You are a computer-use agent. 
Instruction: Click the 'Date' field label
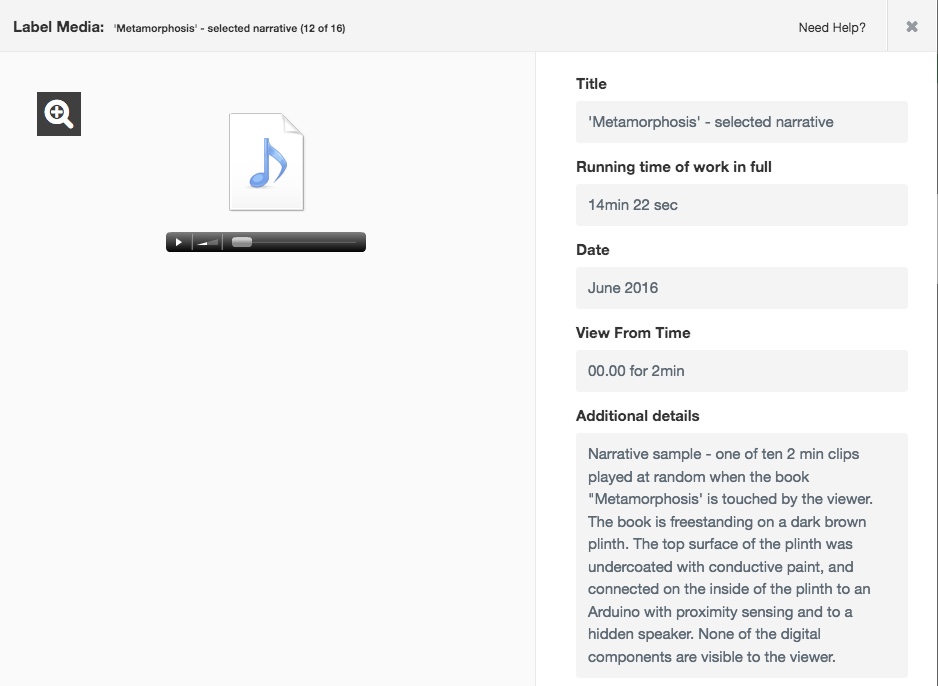pos(593,250)
